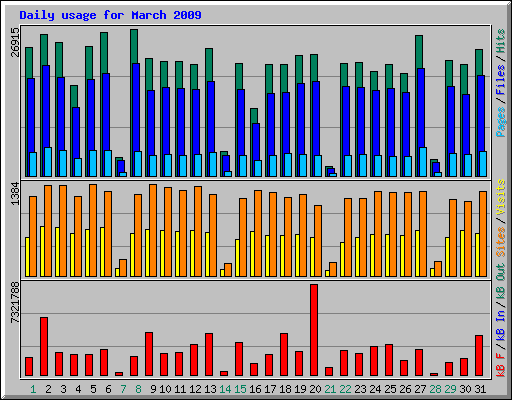Click the red kB bar for day 2
Screen dimensions: 512x400
(44, 347)
